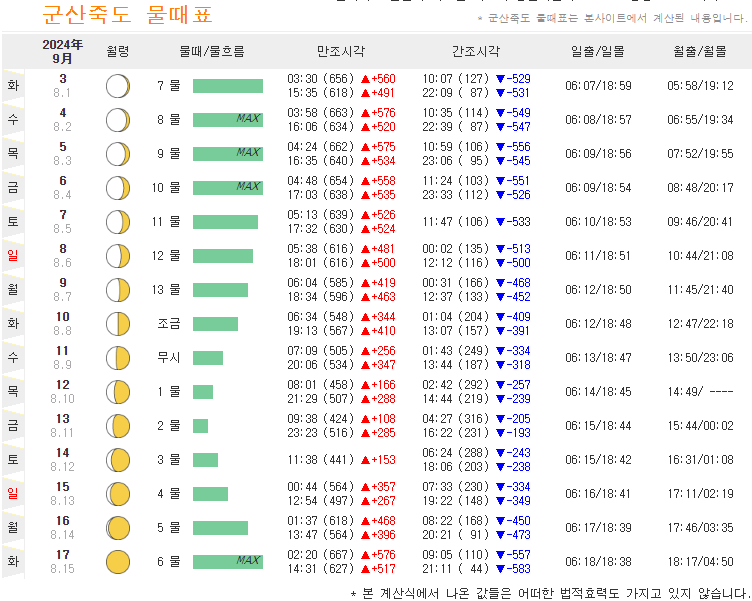Click moonrise/moonset 05:58/19:12
This screenshot has width=752, height=601.
(x=700, y=86)
